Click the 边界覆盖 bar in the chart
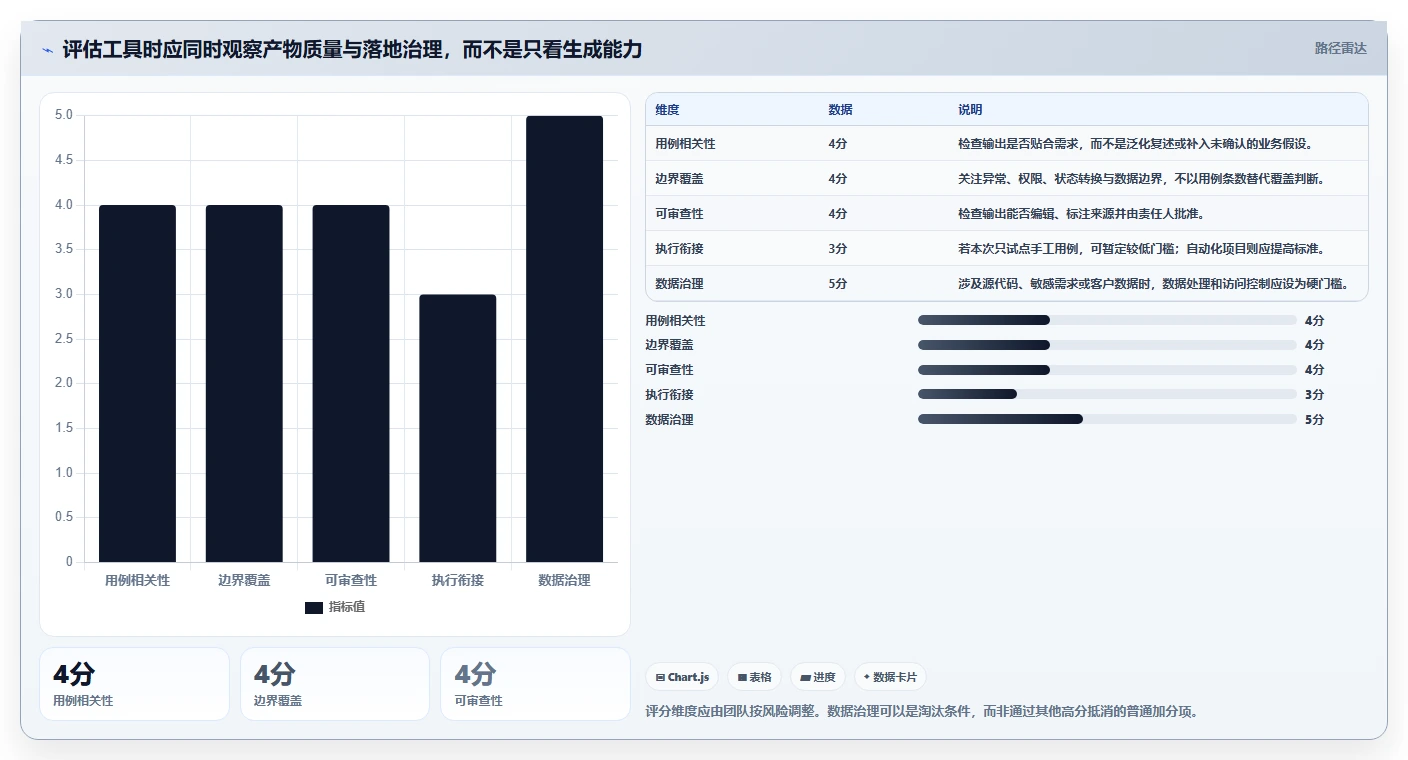The width and height of the screenshot is (1408, 760). [244, 383]
